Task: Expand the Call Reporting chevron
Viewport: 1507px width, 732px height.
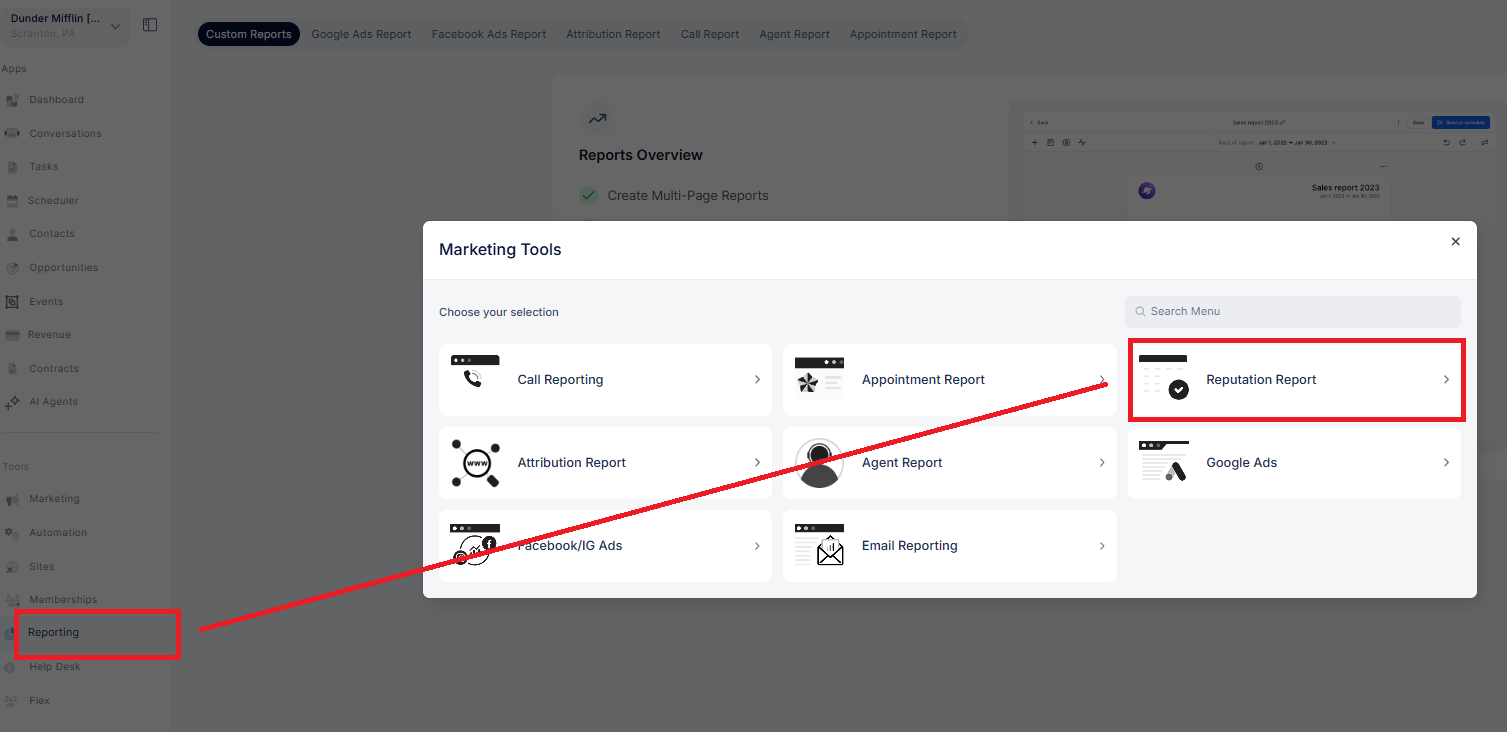Action: [x=757, y=380]
